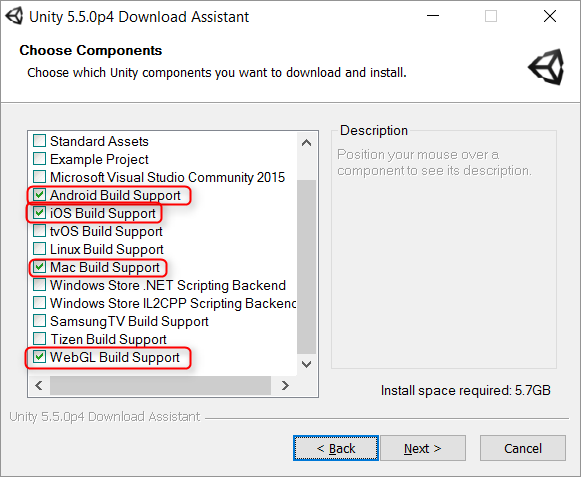Click the horizontal scrollbar track
581x477 pixels.
click(x=160, y=385)
